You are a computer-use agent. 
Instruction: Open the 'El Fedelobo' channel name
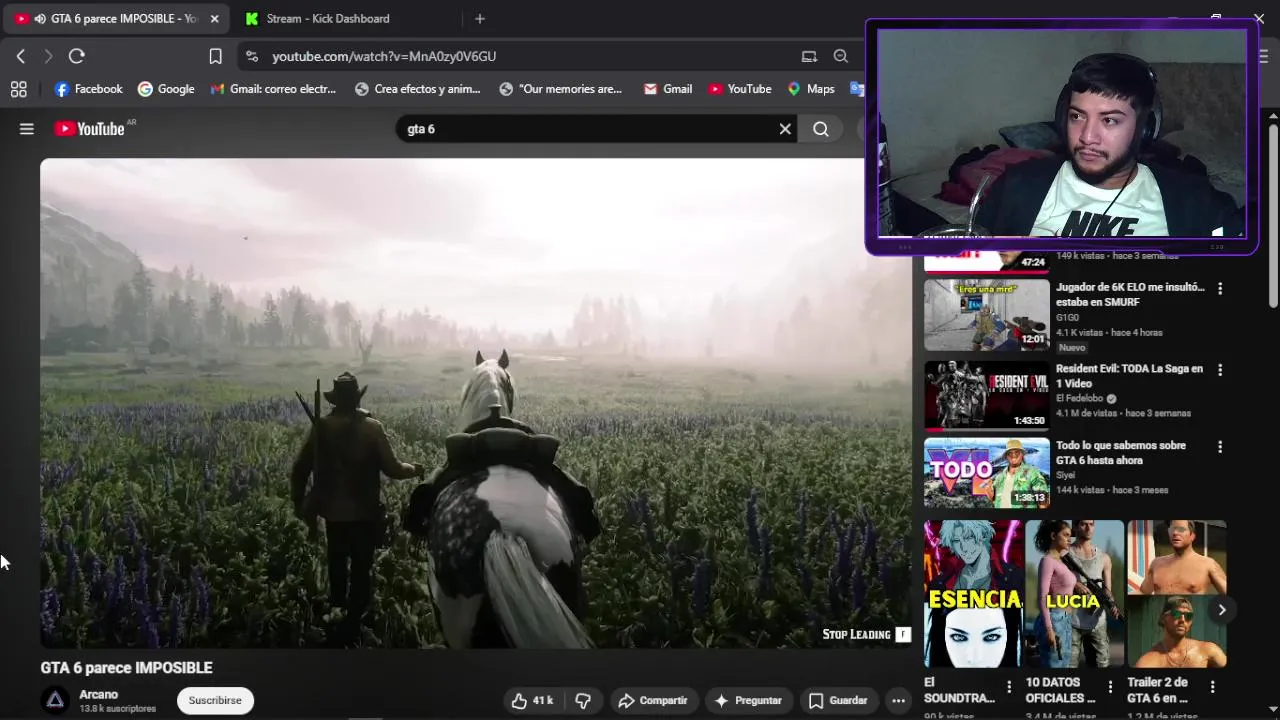click(1079, 398)
